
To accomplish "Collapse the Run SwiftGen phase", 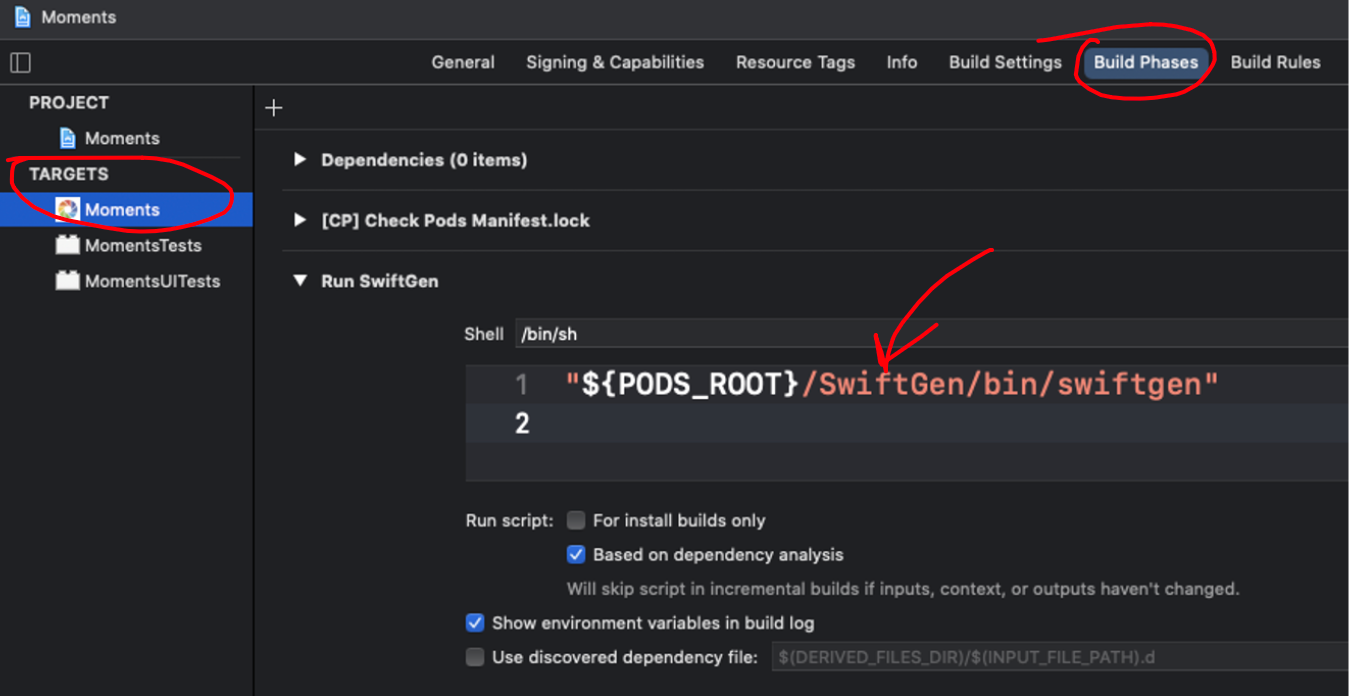I will pos(300,281).
